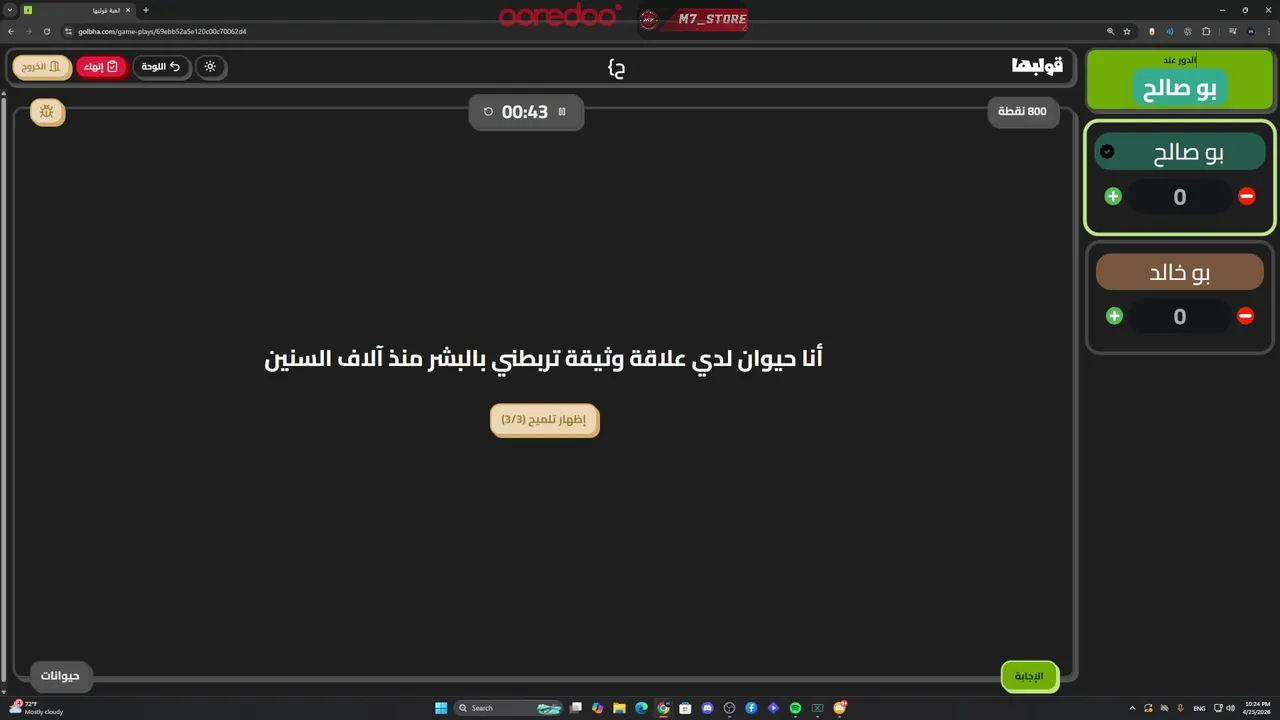Open tab search dropdown arrow

pyautogui.click(x=10, y=10)
